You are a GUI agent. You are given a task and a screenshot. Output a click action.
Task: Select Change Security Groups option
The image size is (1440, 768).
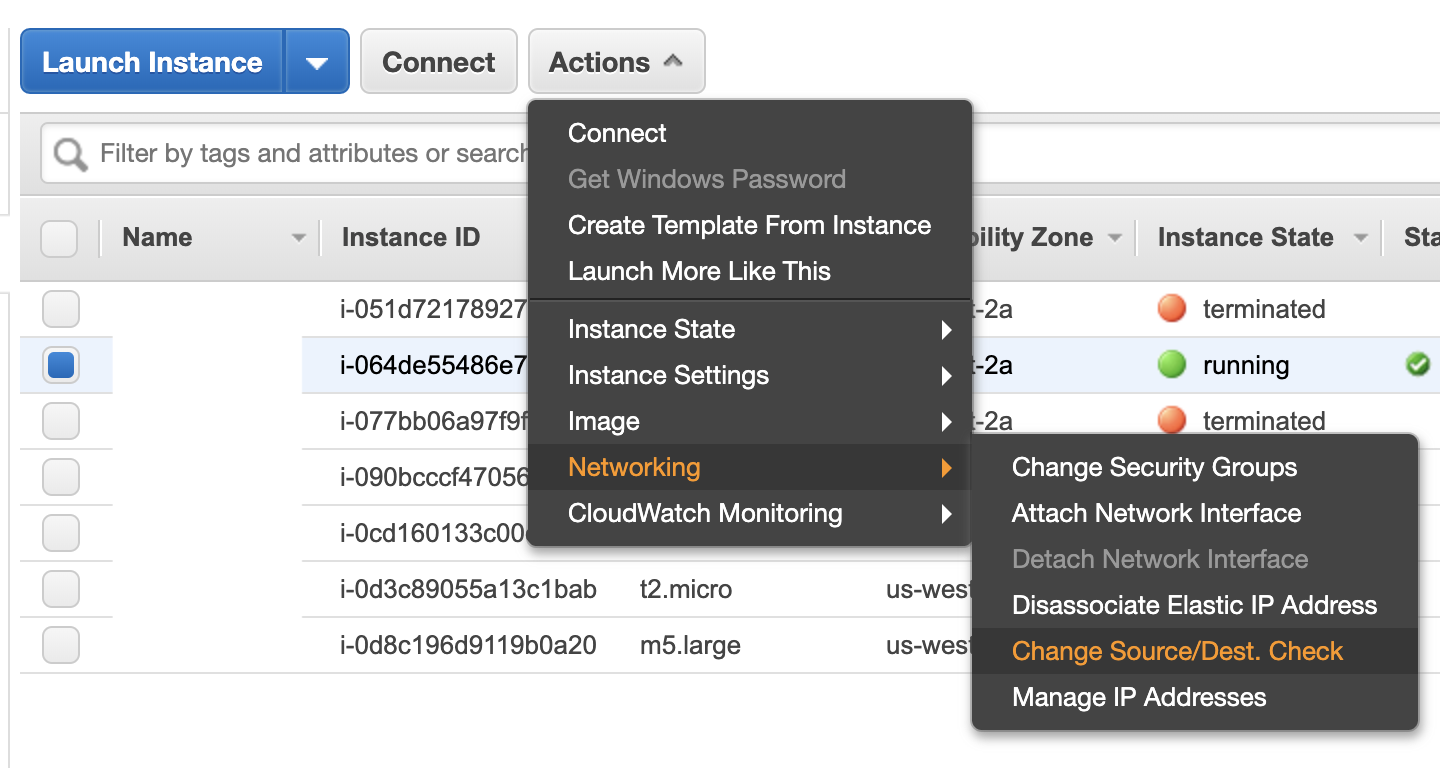[x=1154, y=467]
